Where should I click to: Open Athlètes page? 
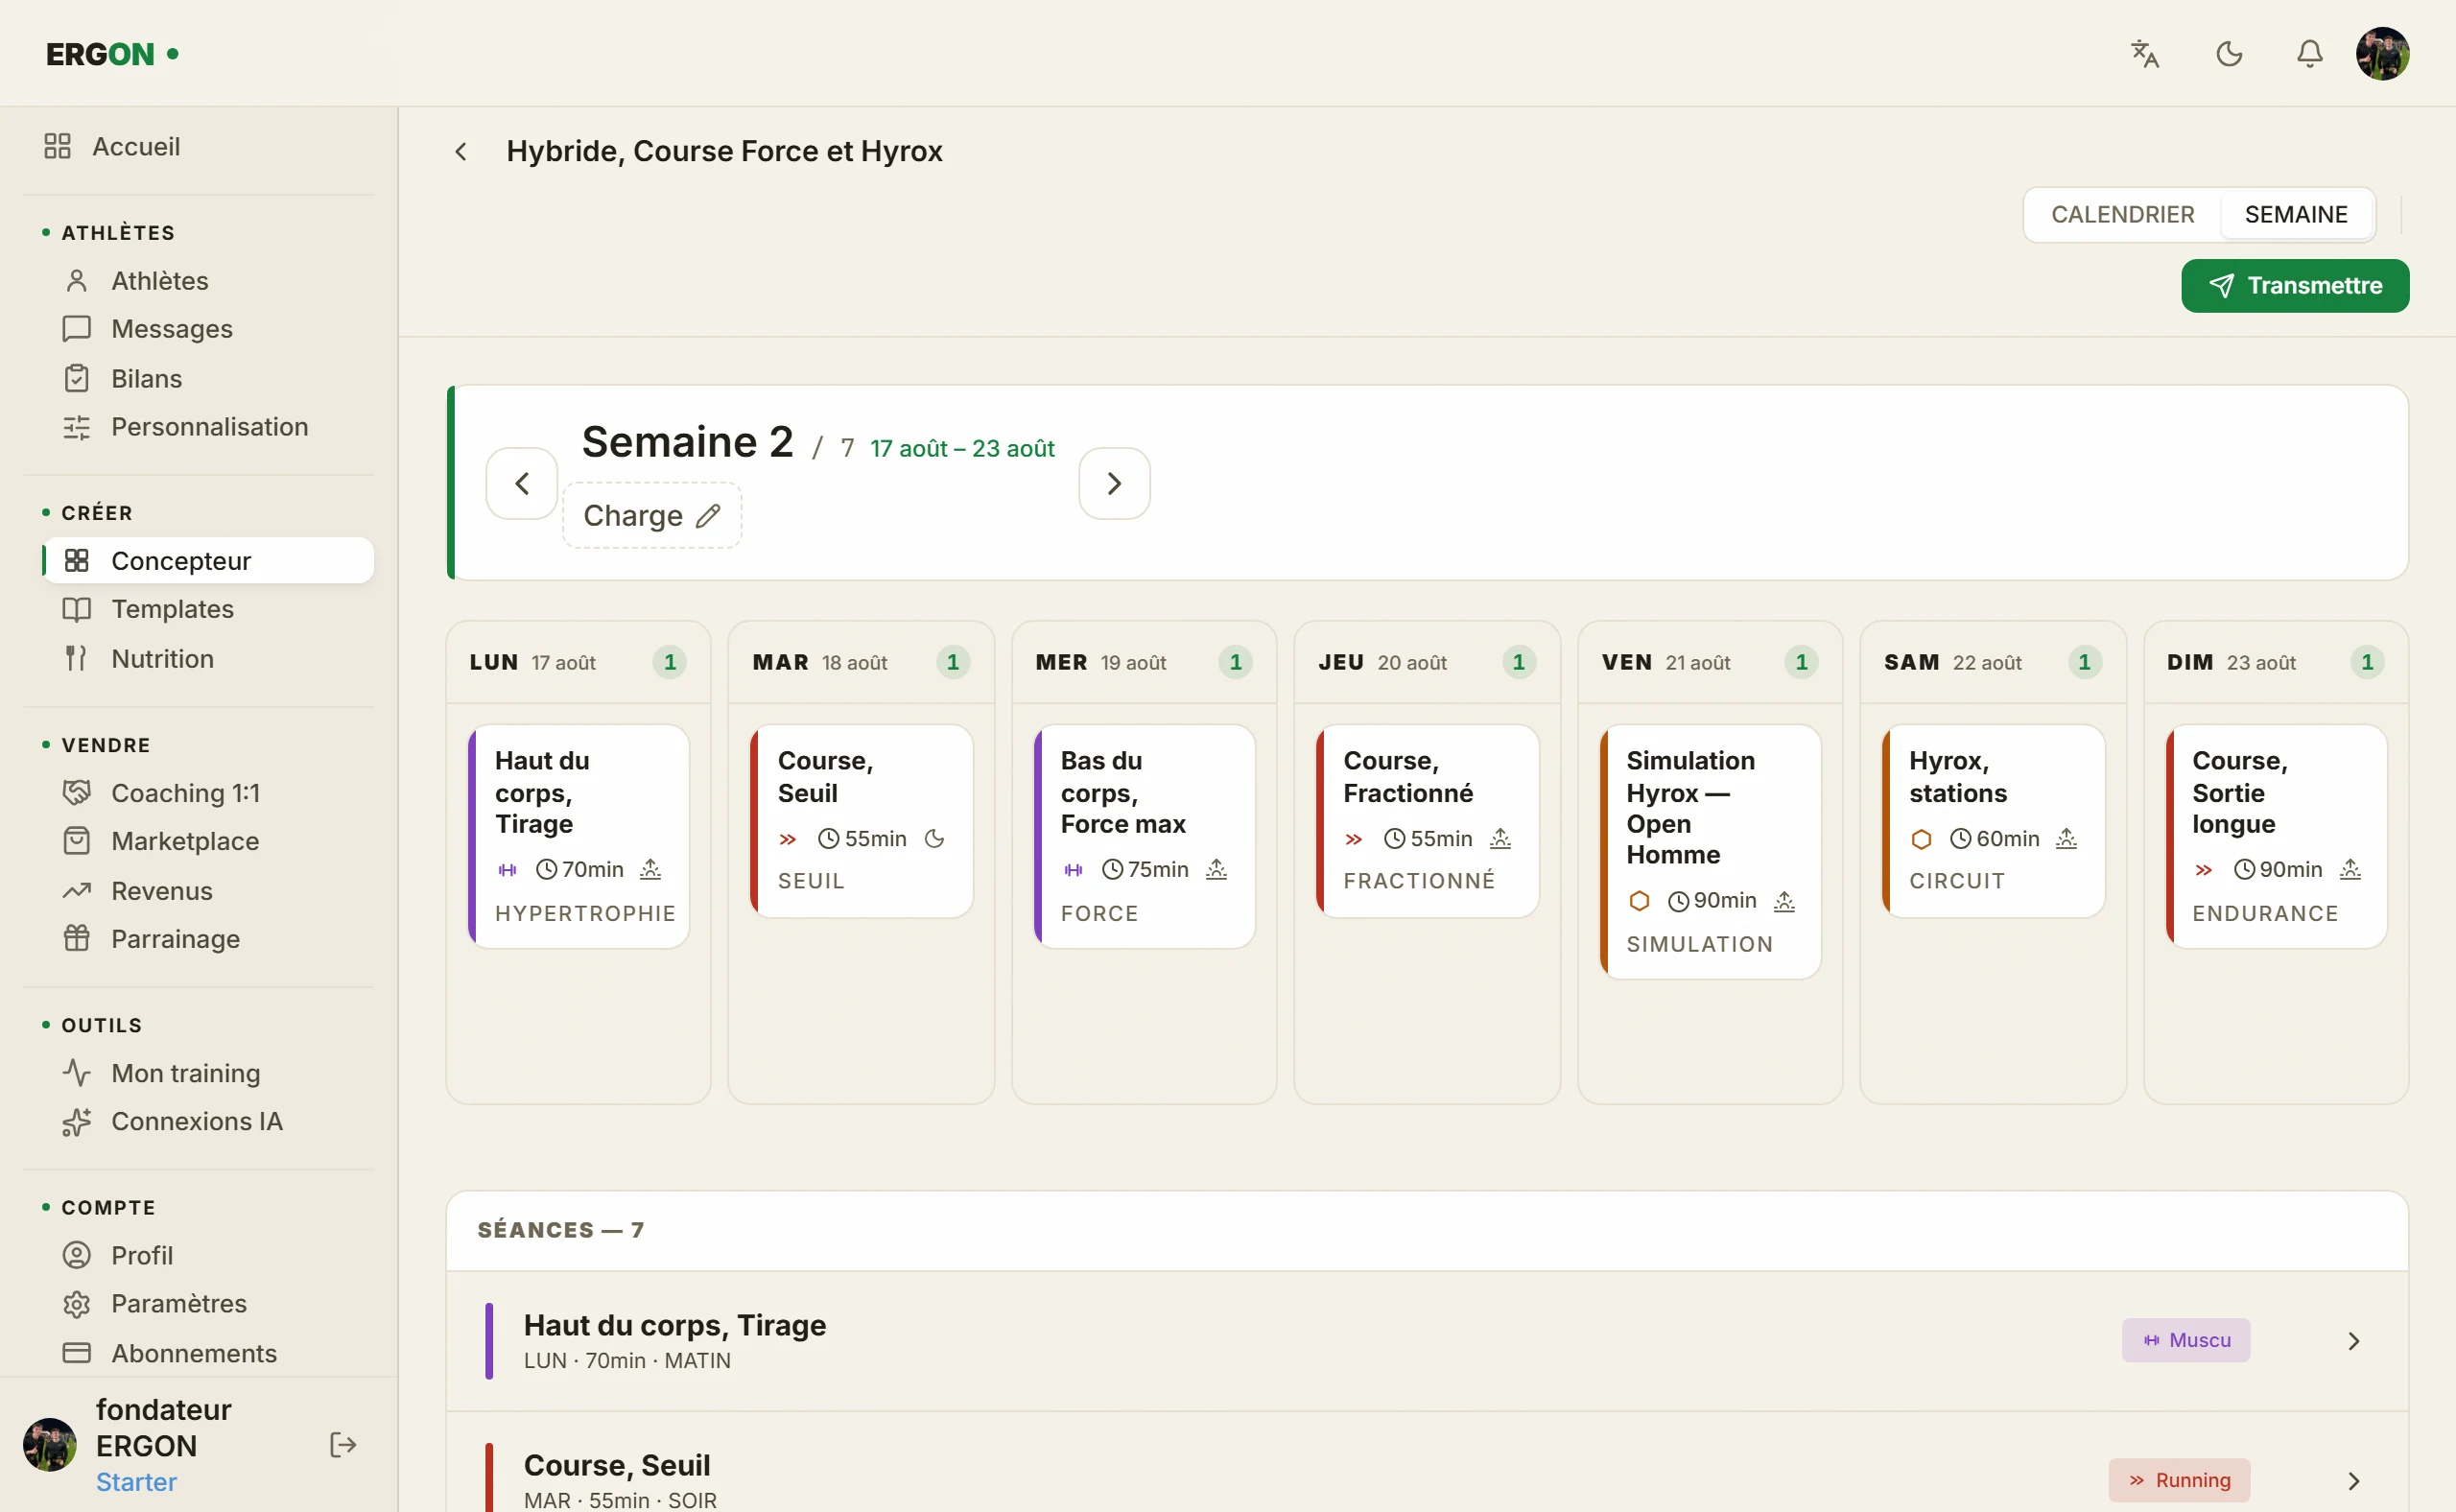tap(208, 281)
